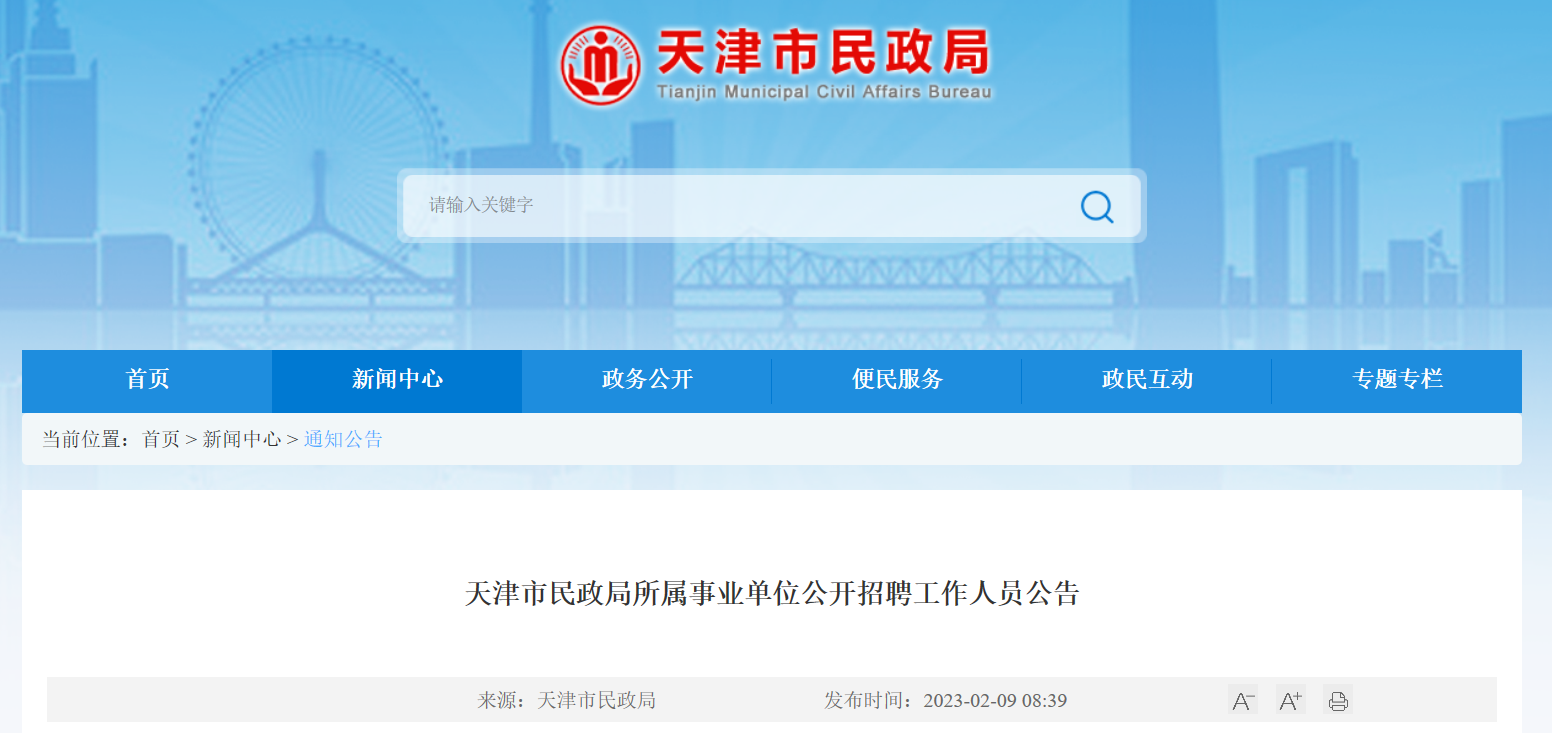Click the article headline about 公开招聘工作人员公告
Screen dimensions: 1552x733
click(772, 594)
